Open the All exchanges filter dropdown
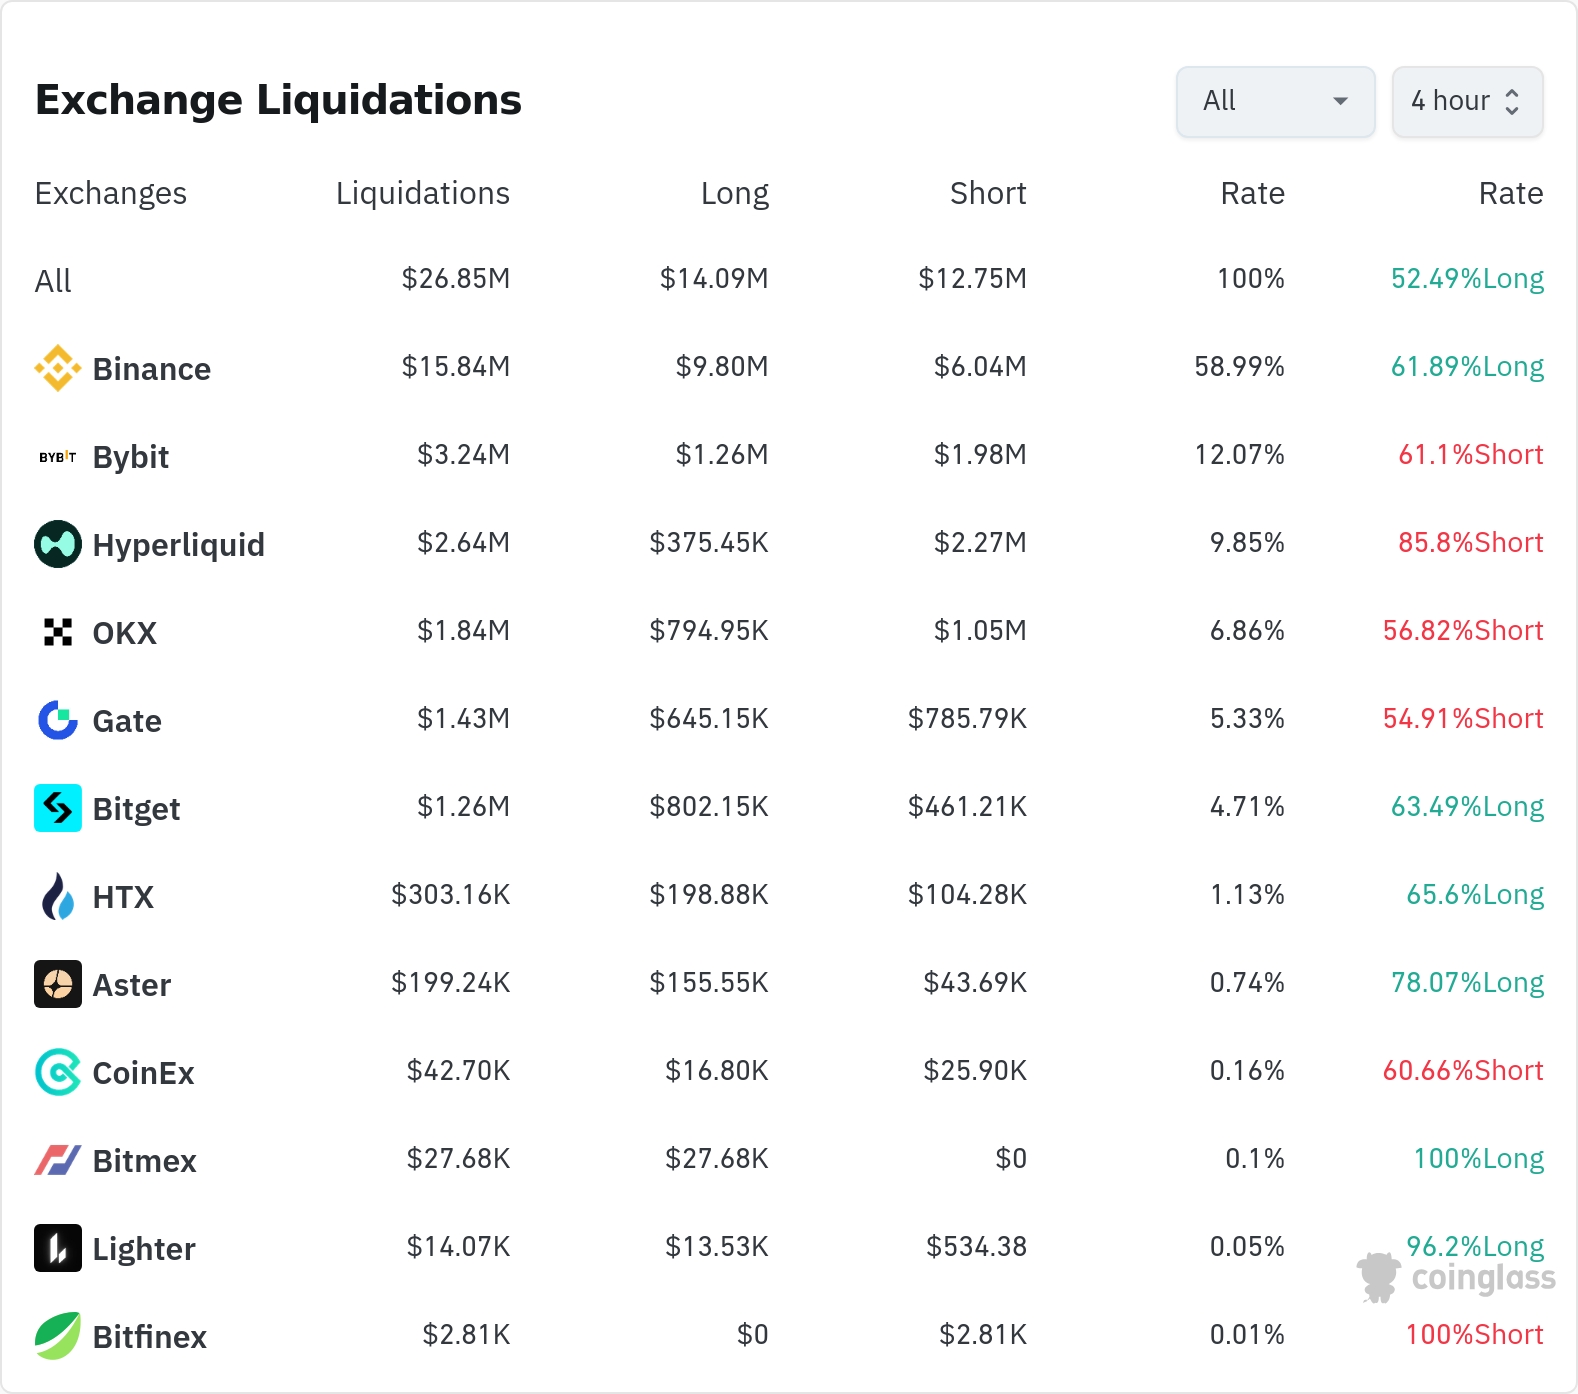Viewport: 1578px width, 1394px height. tap(1275, 101)
